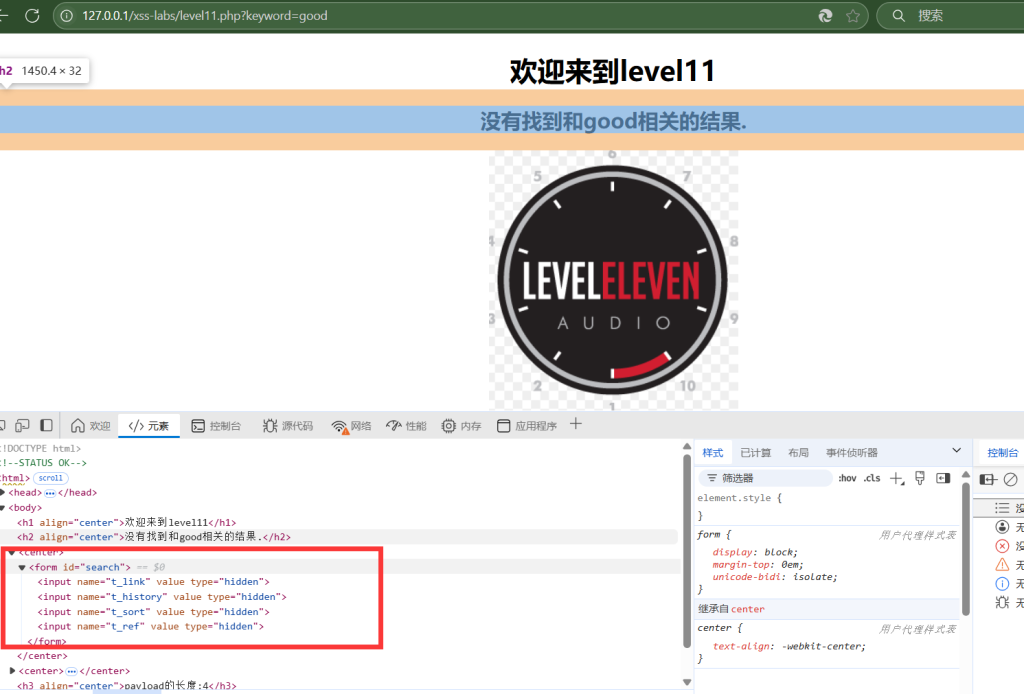
Task: Reload the page with the refresh icon
Action: pos(32,16)
